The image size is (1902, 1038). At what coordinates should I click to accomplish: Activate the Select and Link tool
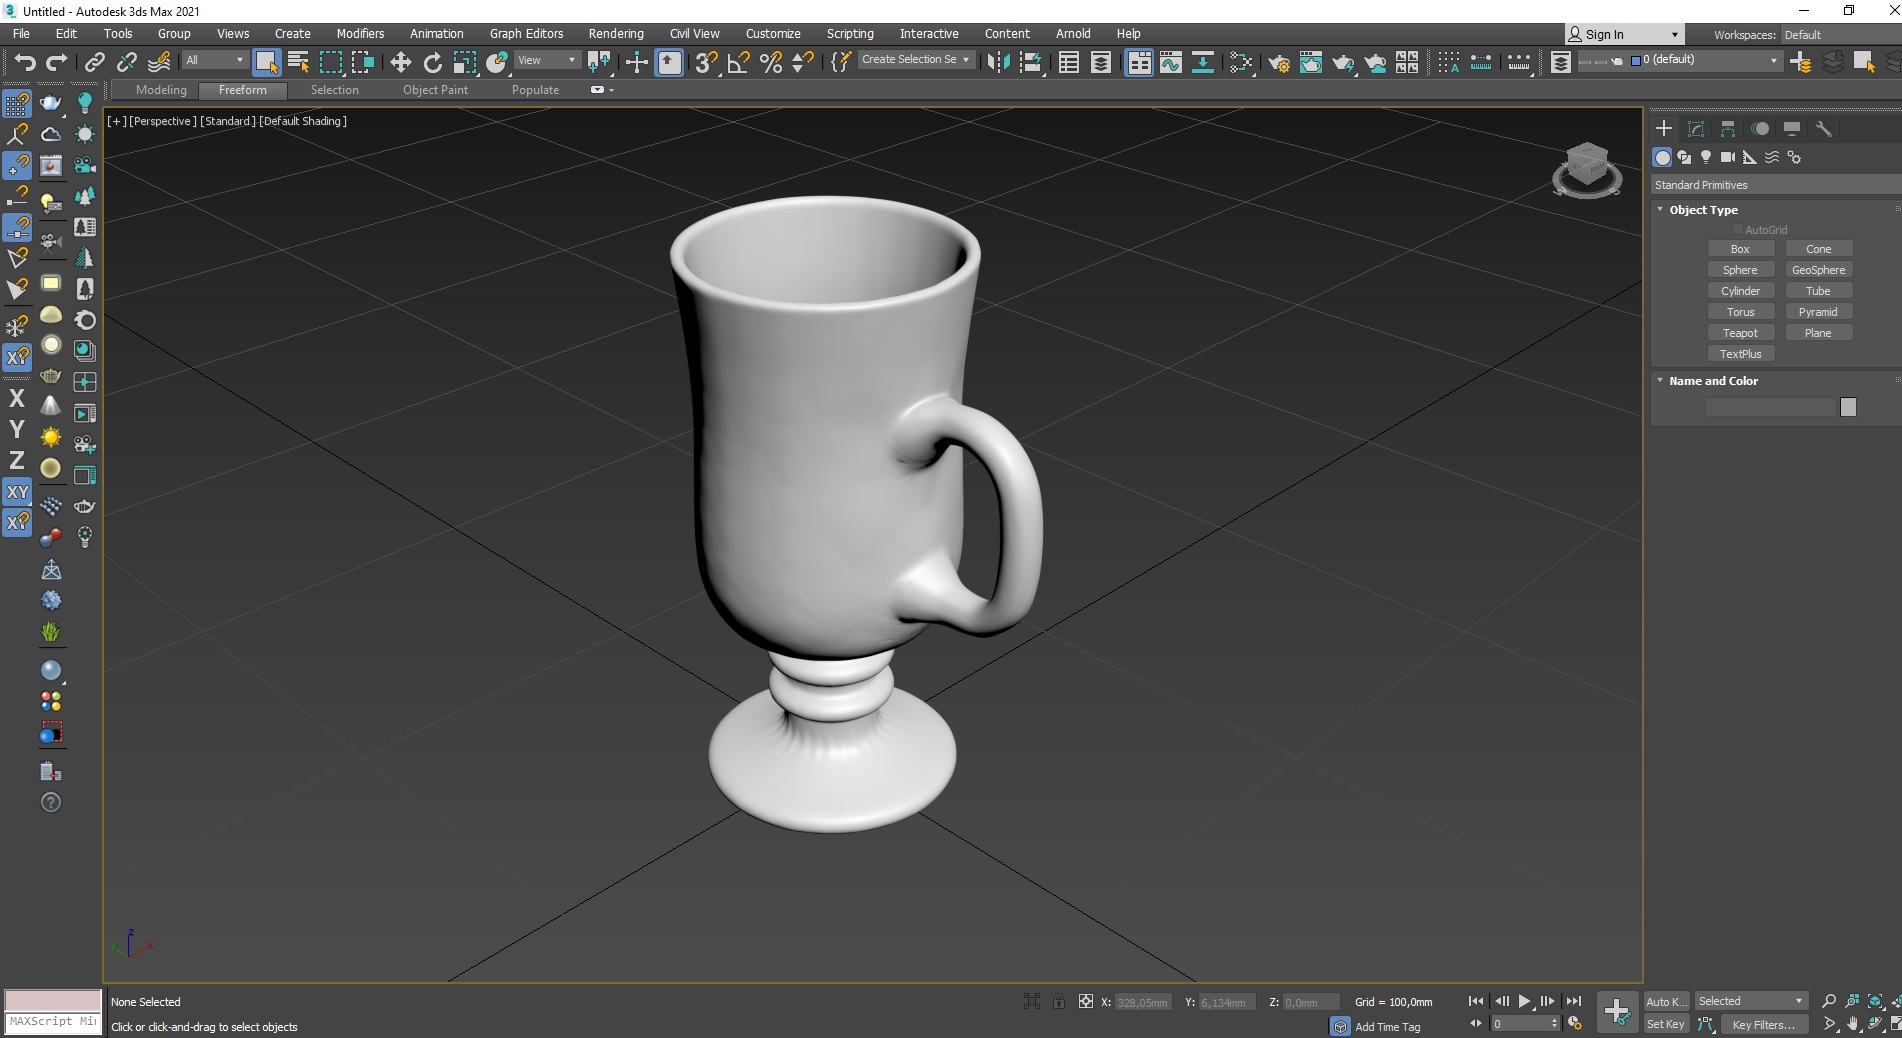[94, 62]
